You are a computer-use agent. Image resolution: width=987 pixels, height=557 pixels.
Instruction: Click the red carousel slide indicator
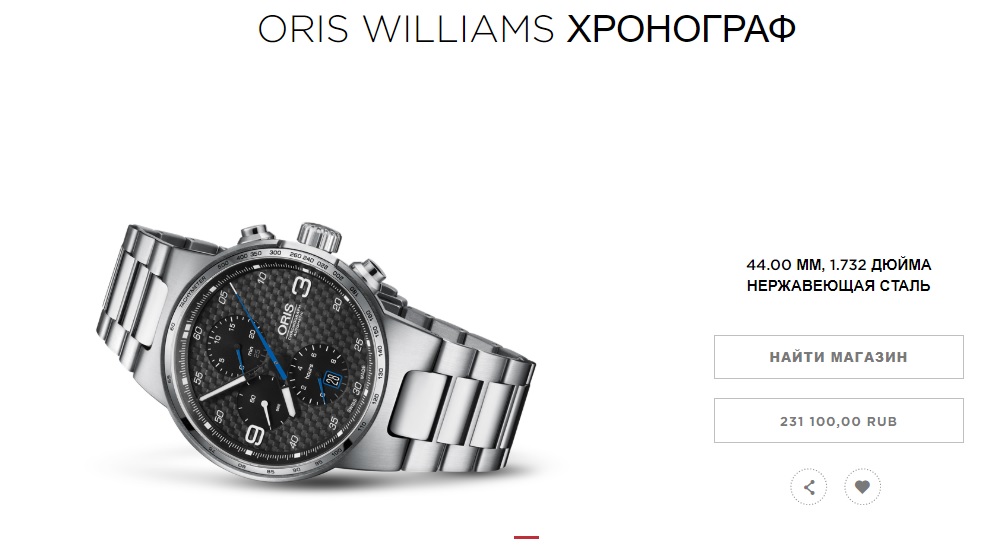tap(526, 537)
